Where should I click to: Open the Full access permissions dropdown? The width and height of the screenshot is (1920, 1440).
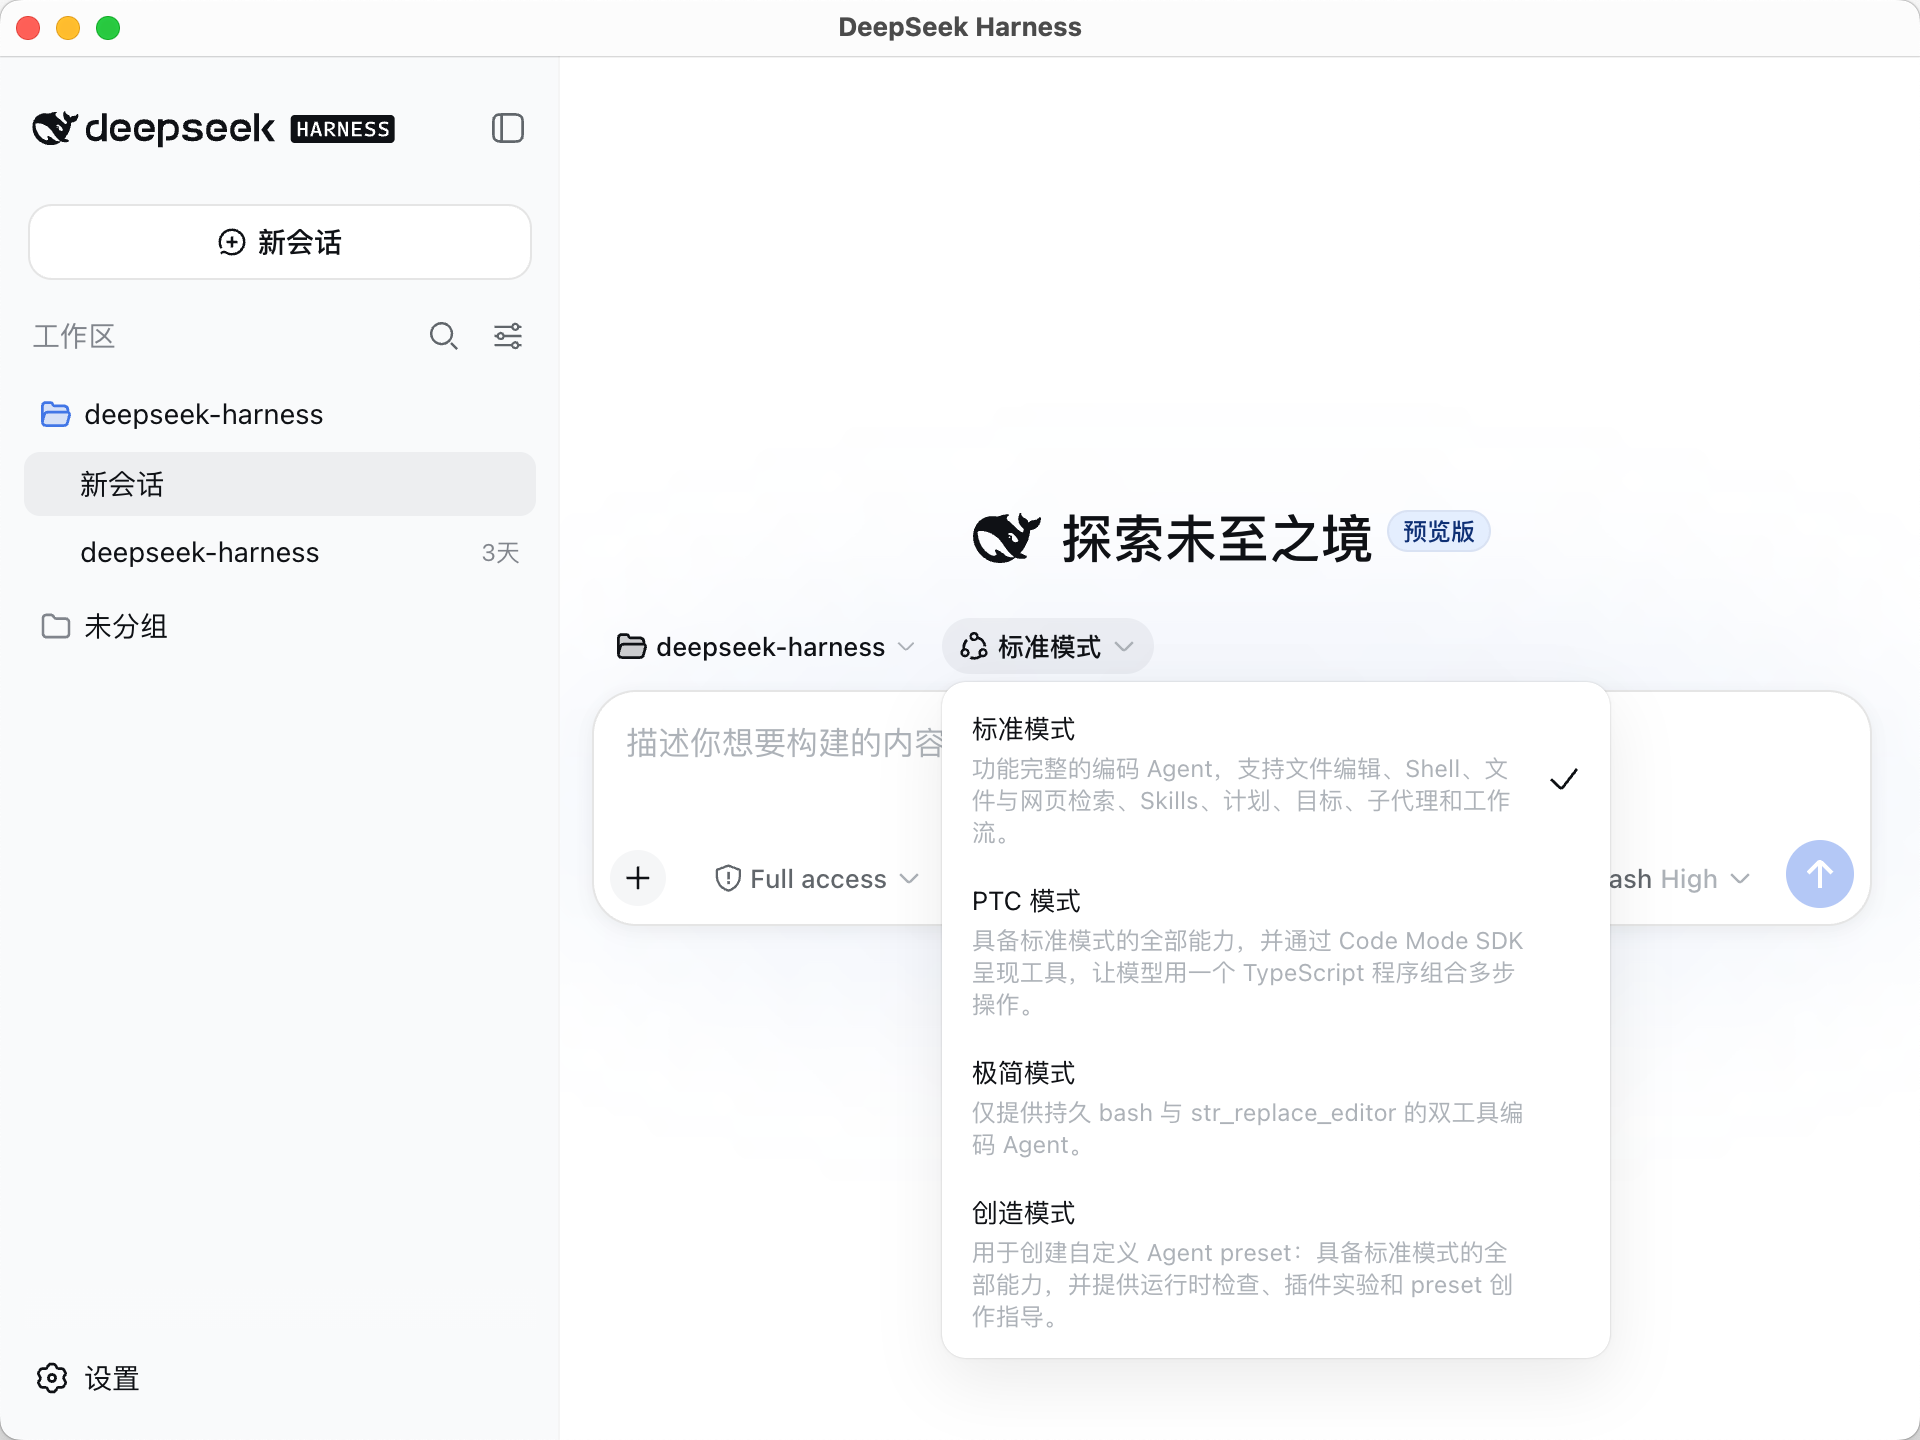click(x=817, y=878)
